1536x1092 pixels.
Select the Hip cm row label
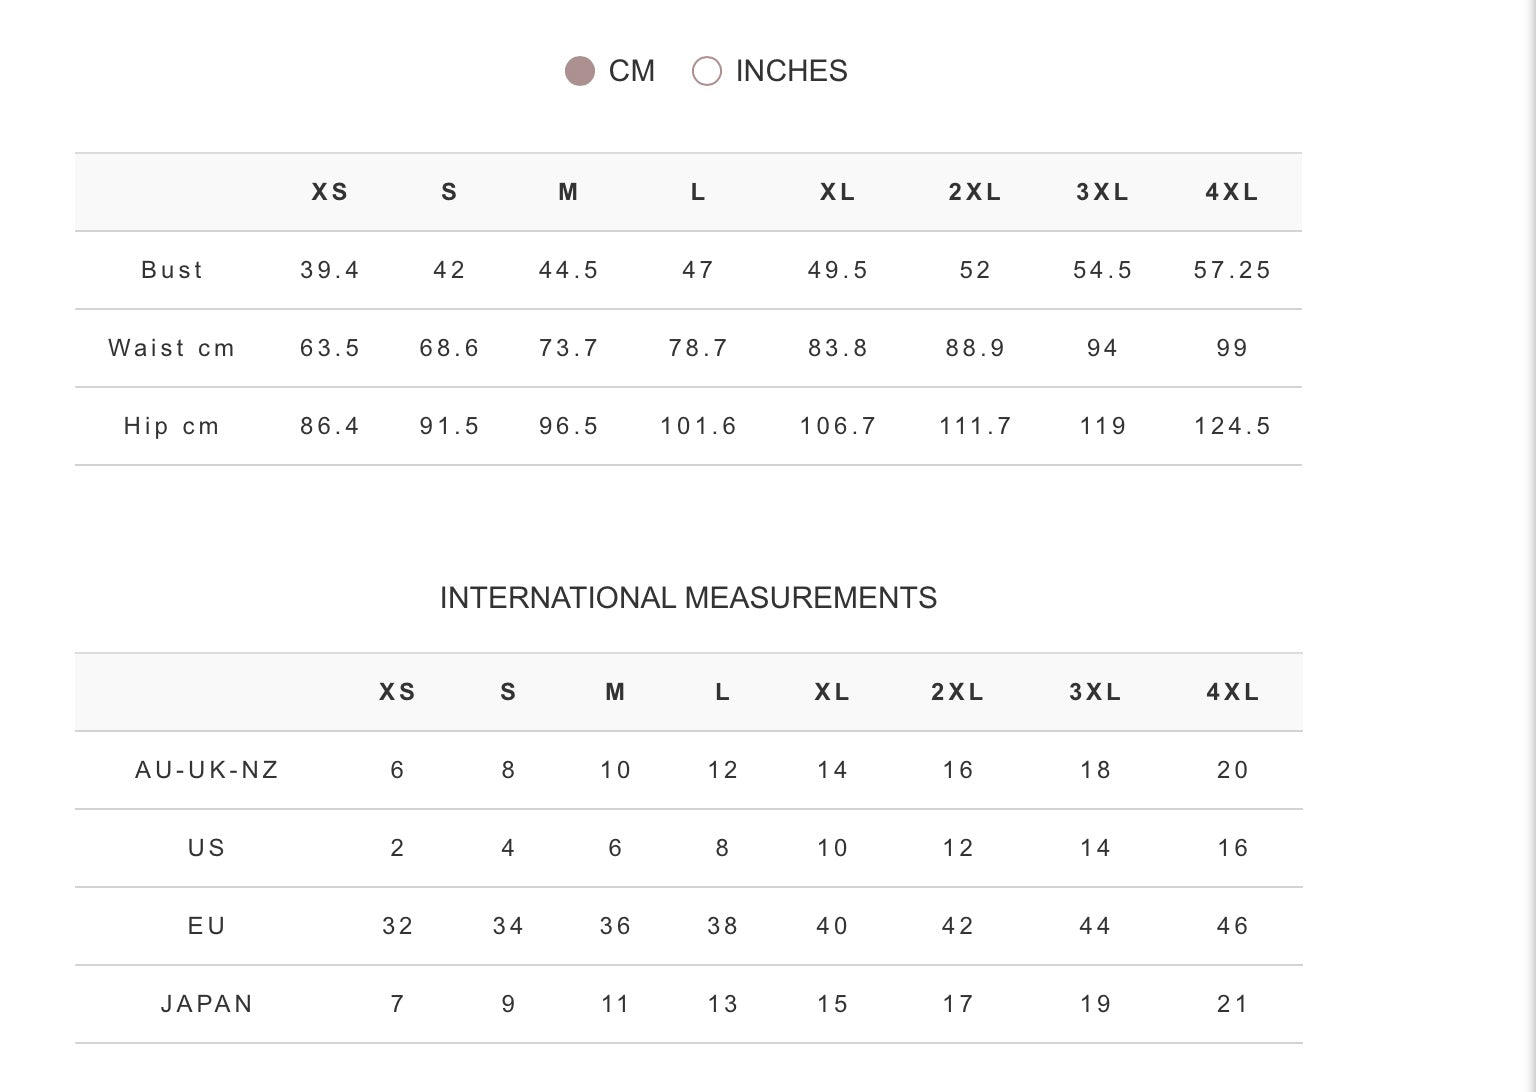pos(172,426)
